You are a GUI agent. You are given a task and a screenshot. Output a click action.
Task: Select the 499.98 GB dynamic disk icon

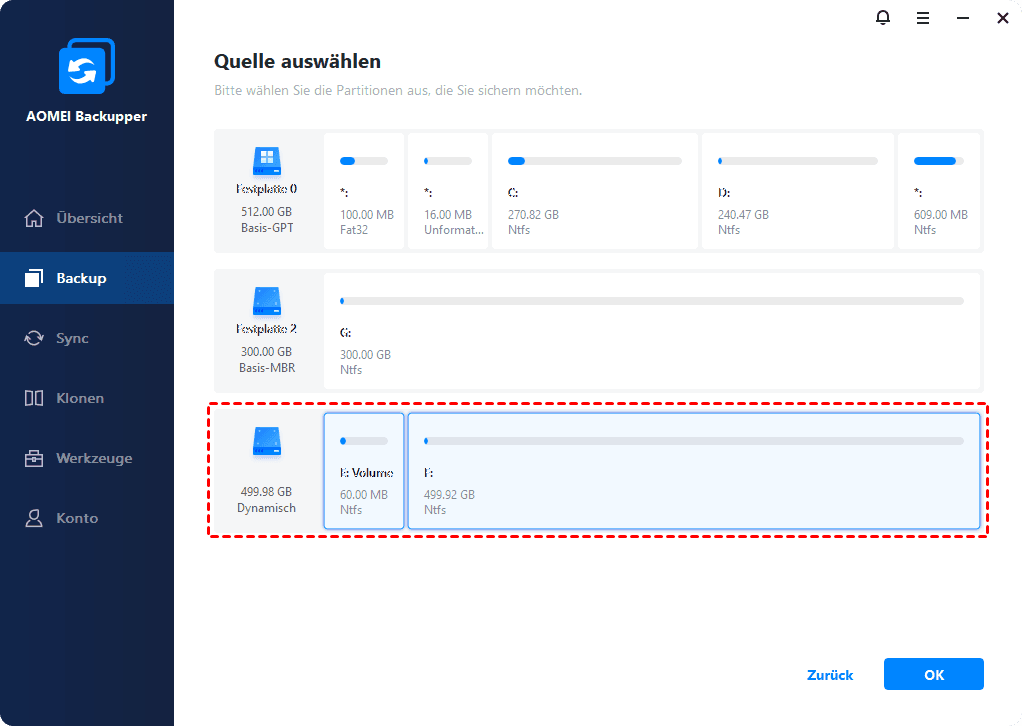pos(267,442)
